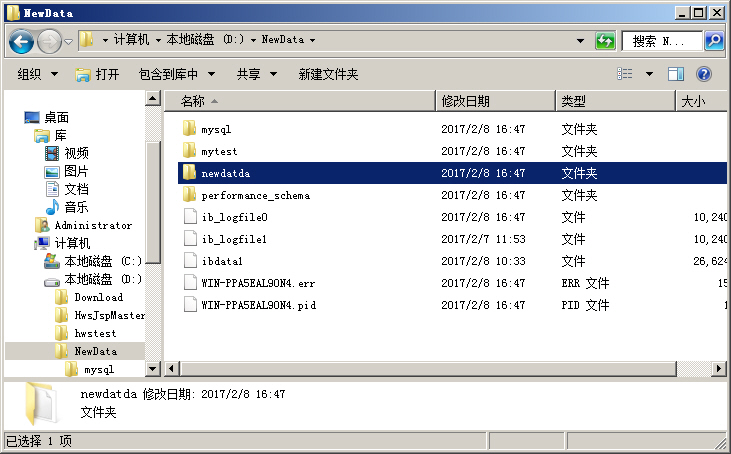
Task: Click NewData in the address path
Action: point(283,40)
